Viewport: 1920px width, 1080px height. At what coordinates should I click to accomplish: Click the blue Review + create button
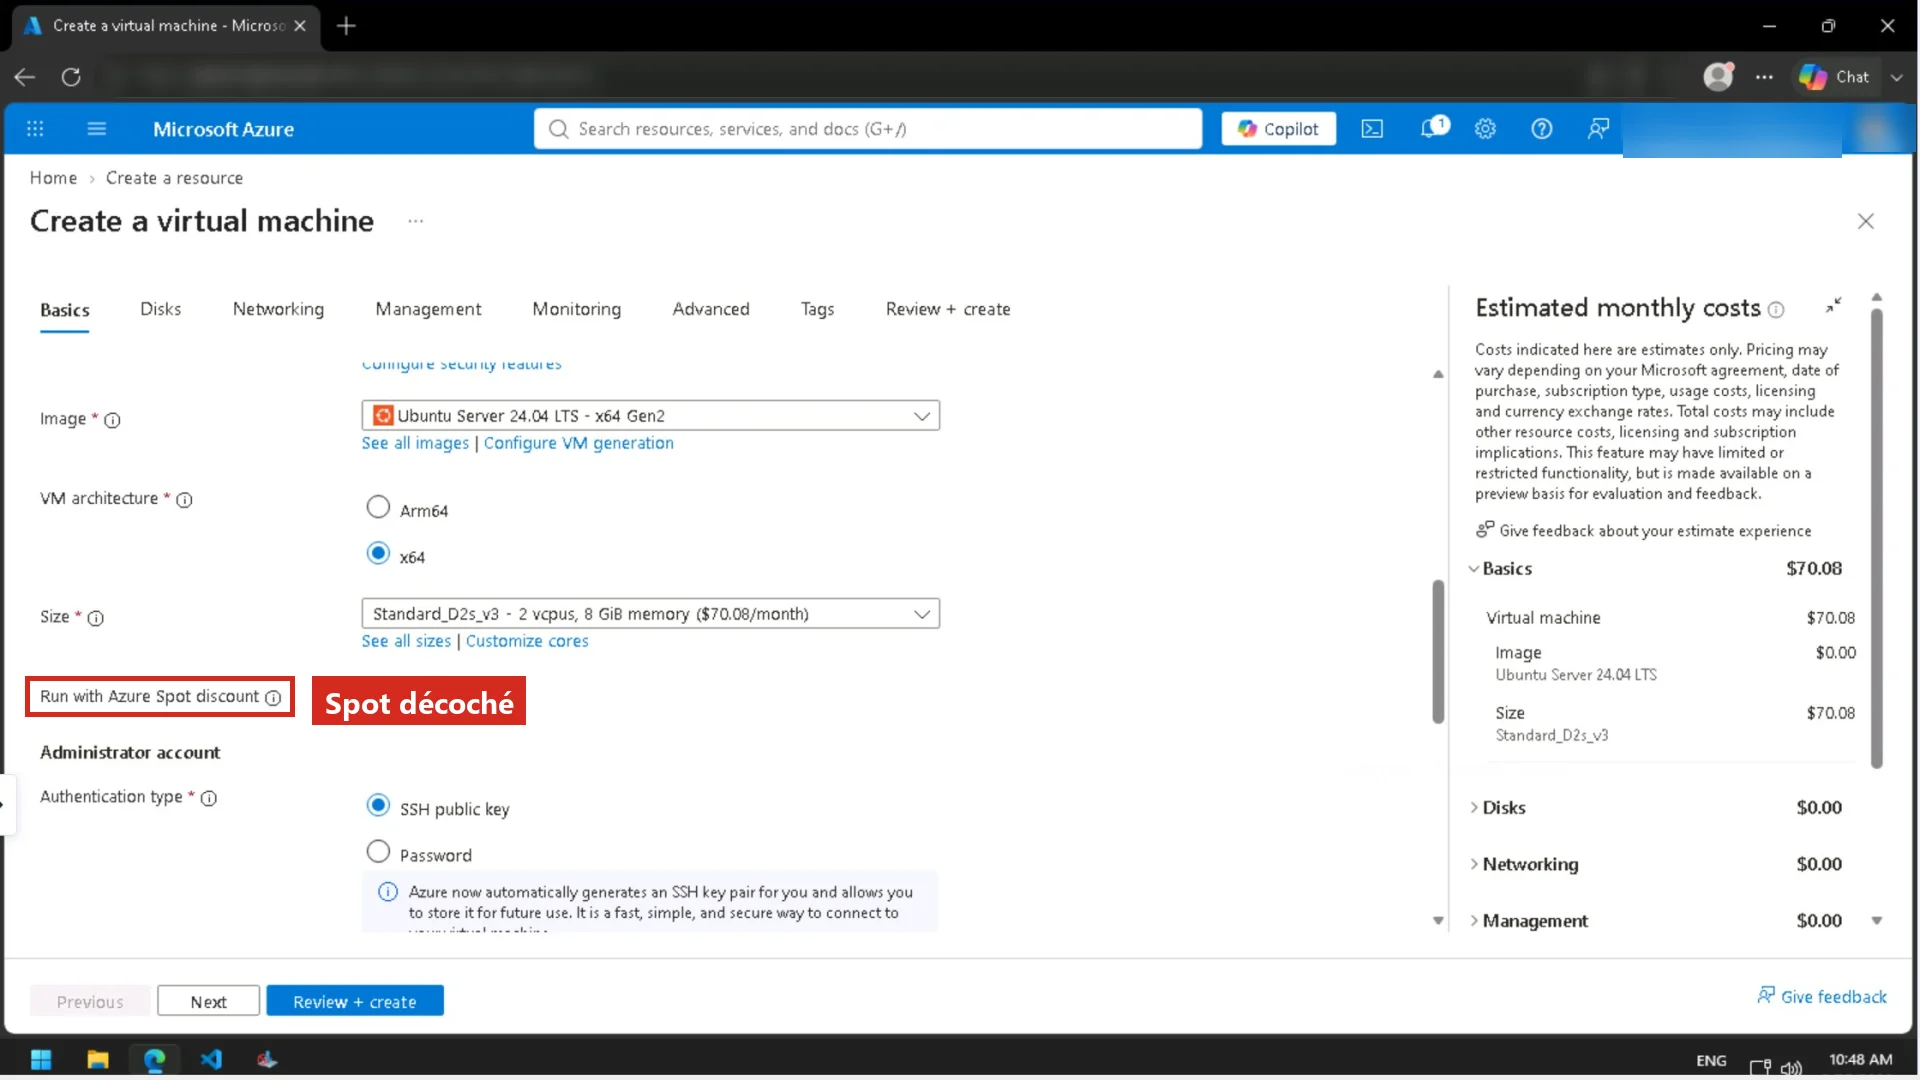coord(355,1002)
